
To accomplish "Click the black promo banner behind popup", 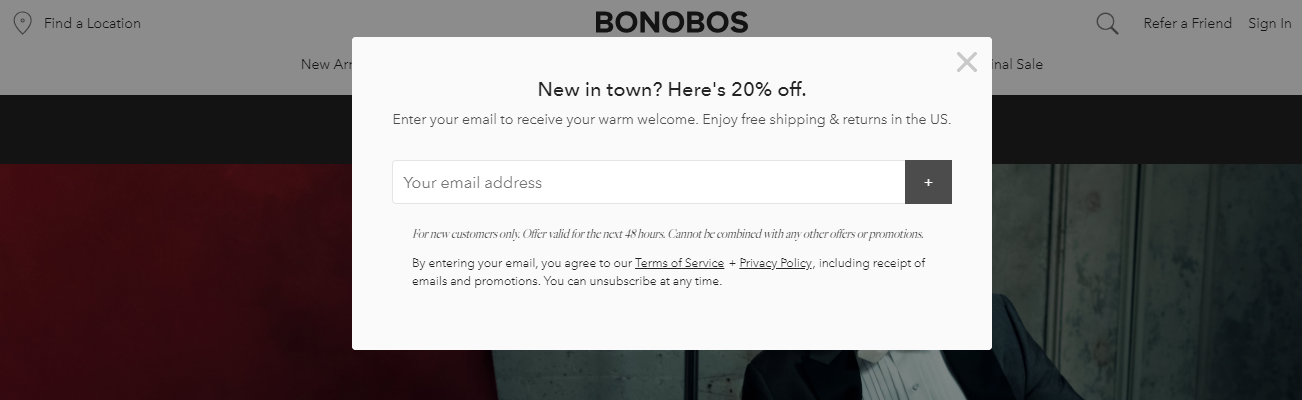I will (175, 129).
